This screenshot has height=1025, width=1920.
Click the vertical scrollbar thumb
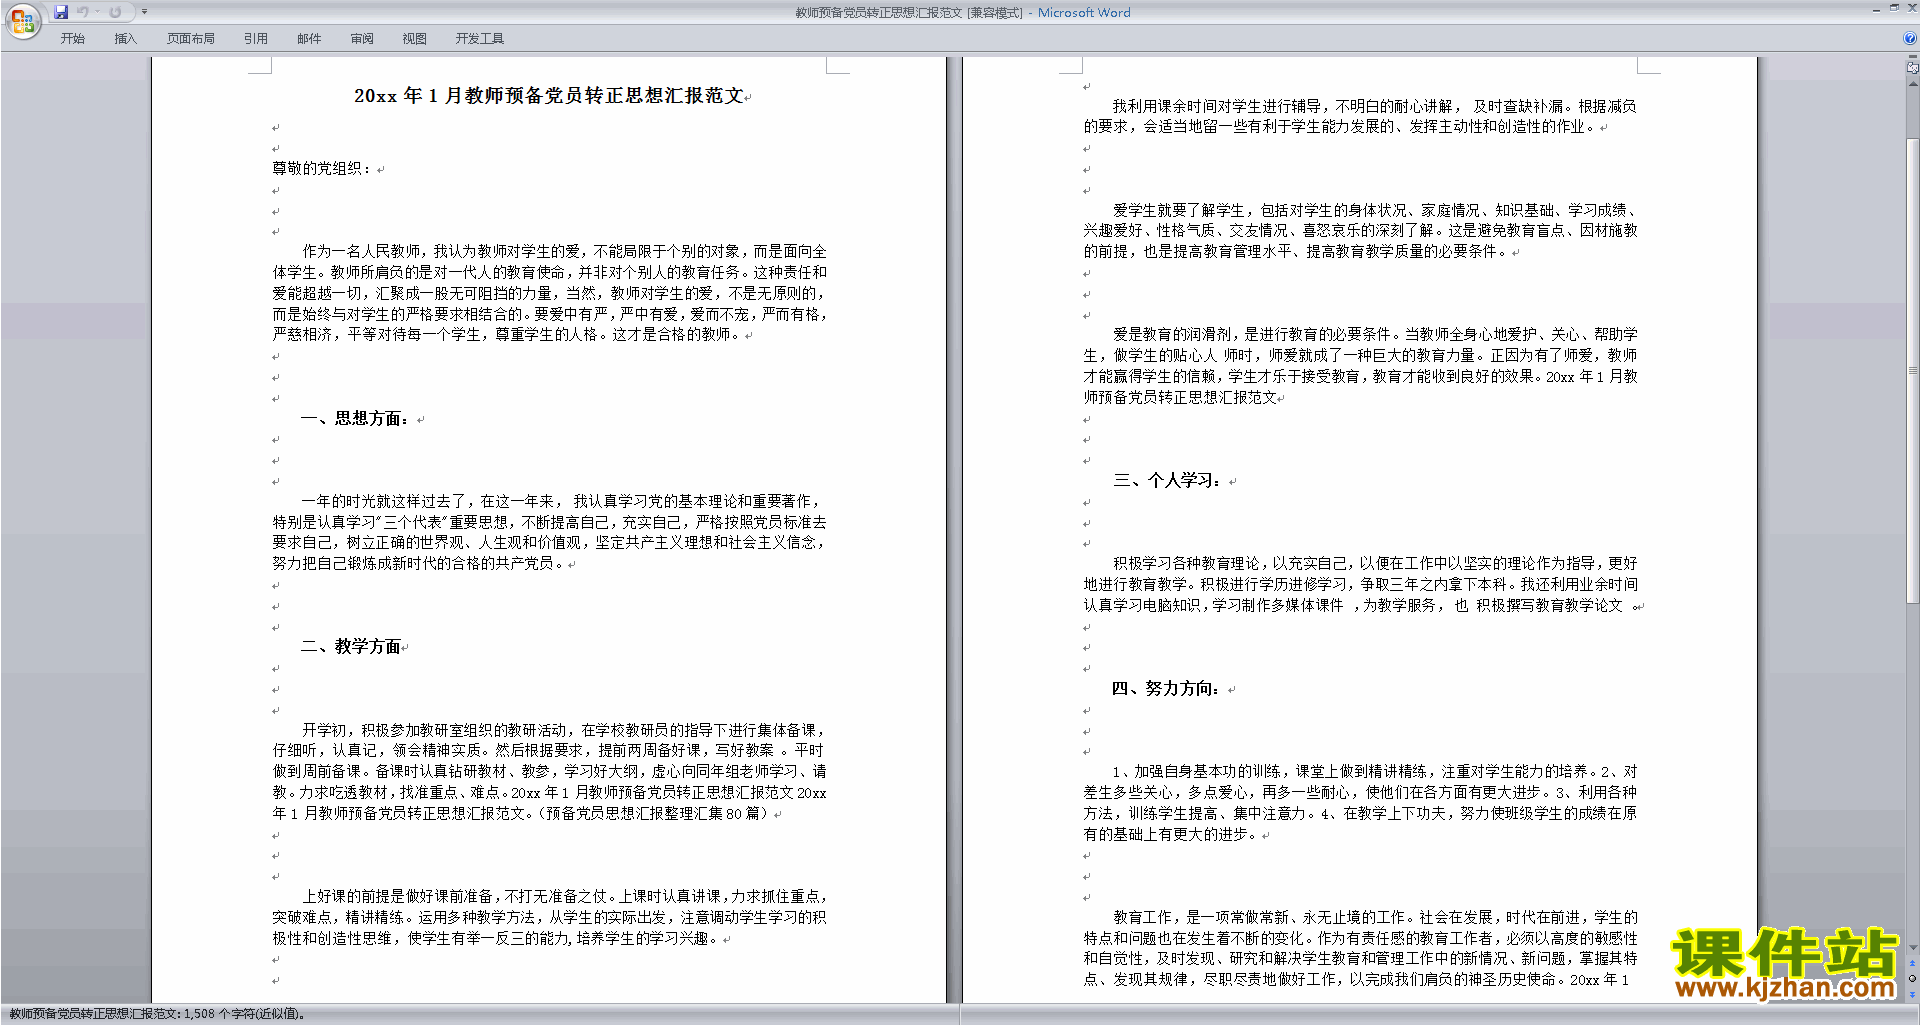pyautogui.click(x=1913, y=370)
